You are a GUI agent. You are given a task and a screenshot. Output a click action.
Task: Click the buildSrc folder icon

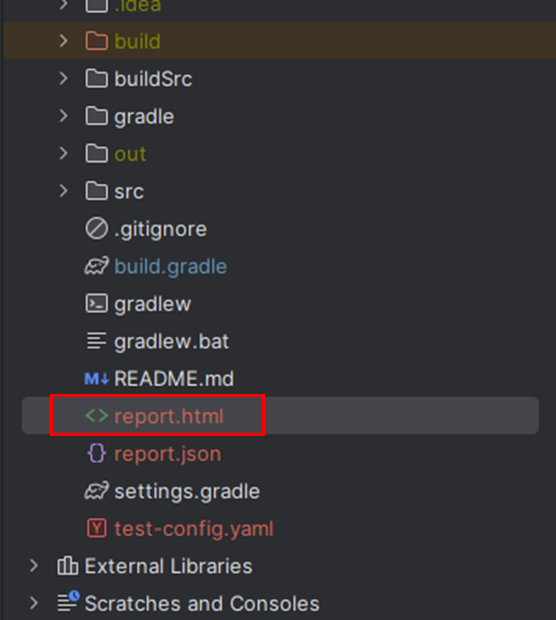tap(96, 78)
